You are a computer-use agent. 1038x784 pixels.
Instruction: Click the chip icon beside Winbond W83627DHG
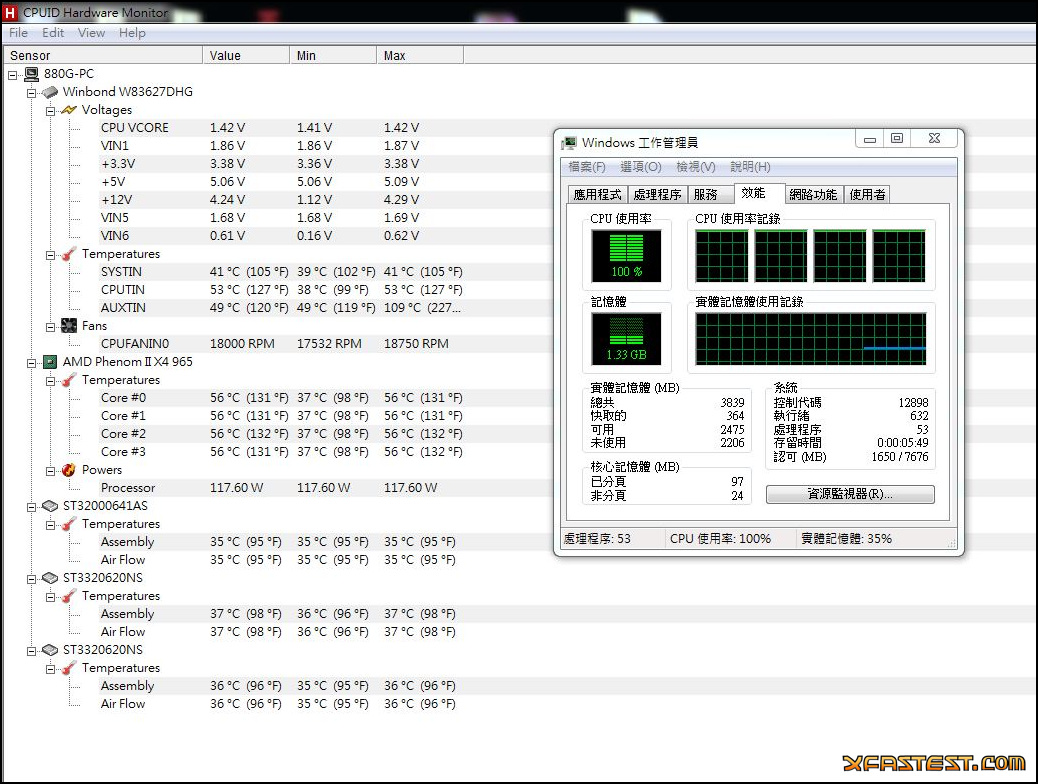point(50,92)
